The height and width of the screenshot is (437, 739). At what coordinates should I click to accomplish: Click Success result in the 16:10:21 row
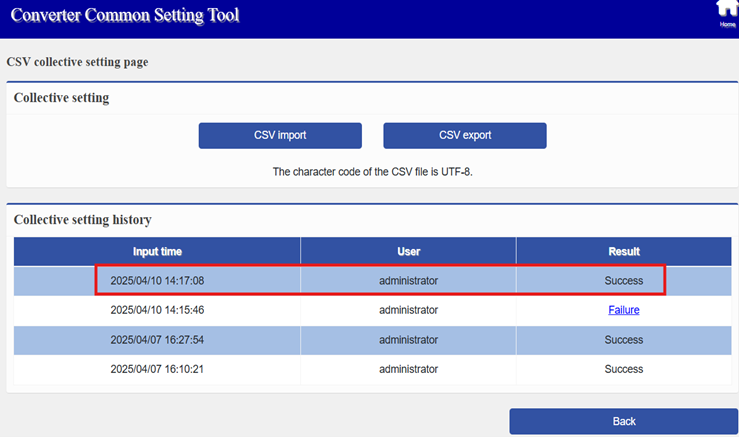(623, 369)
